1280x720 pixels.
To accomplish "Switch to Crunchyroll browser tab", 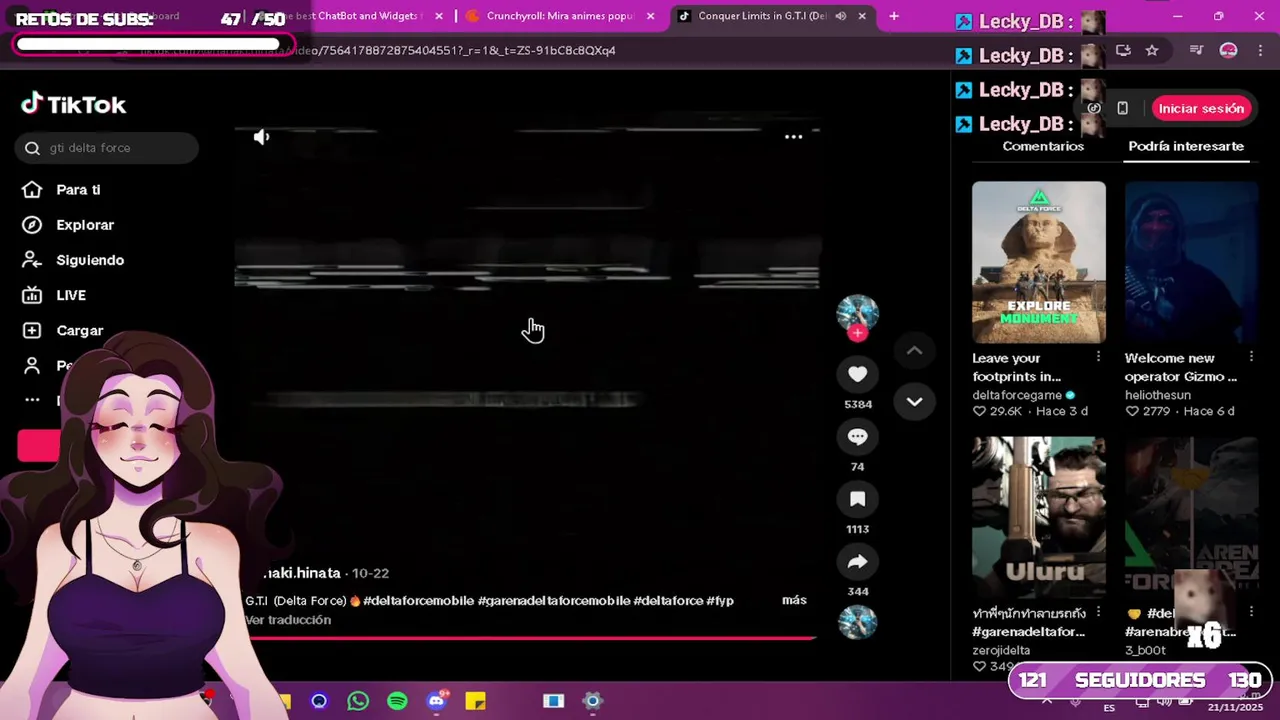I will [x=562, y=16].
